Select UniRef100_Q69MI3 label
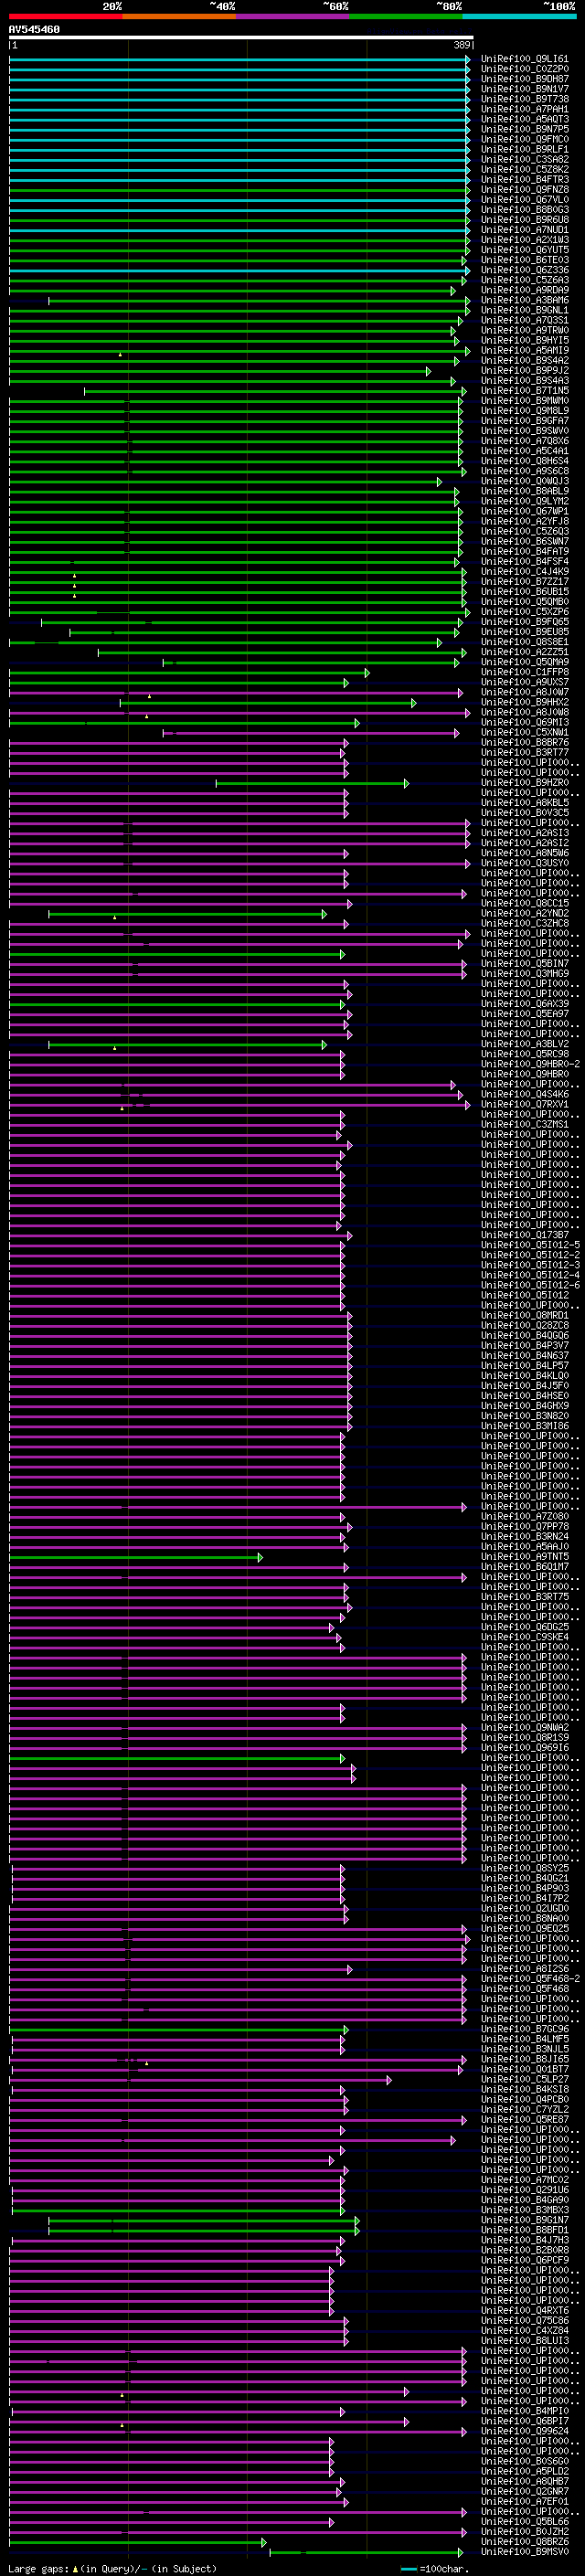This screenshot has width=585, height=2576. (525, 722)
